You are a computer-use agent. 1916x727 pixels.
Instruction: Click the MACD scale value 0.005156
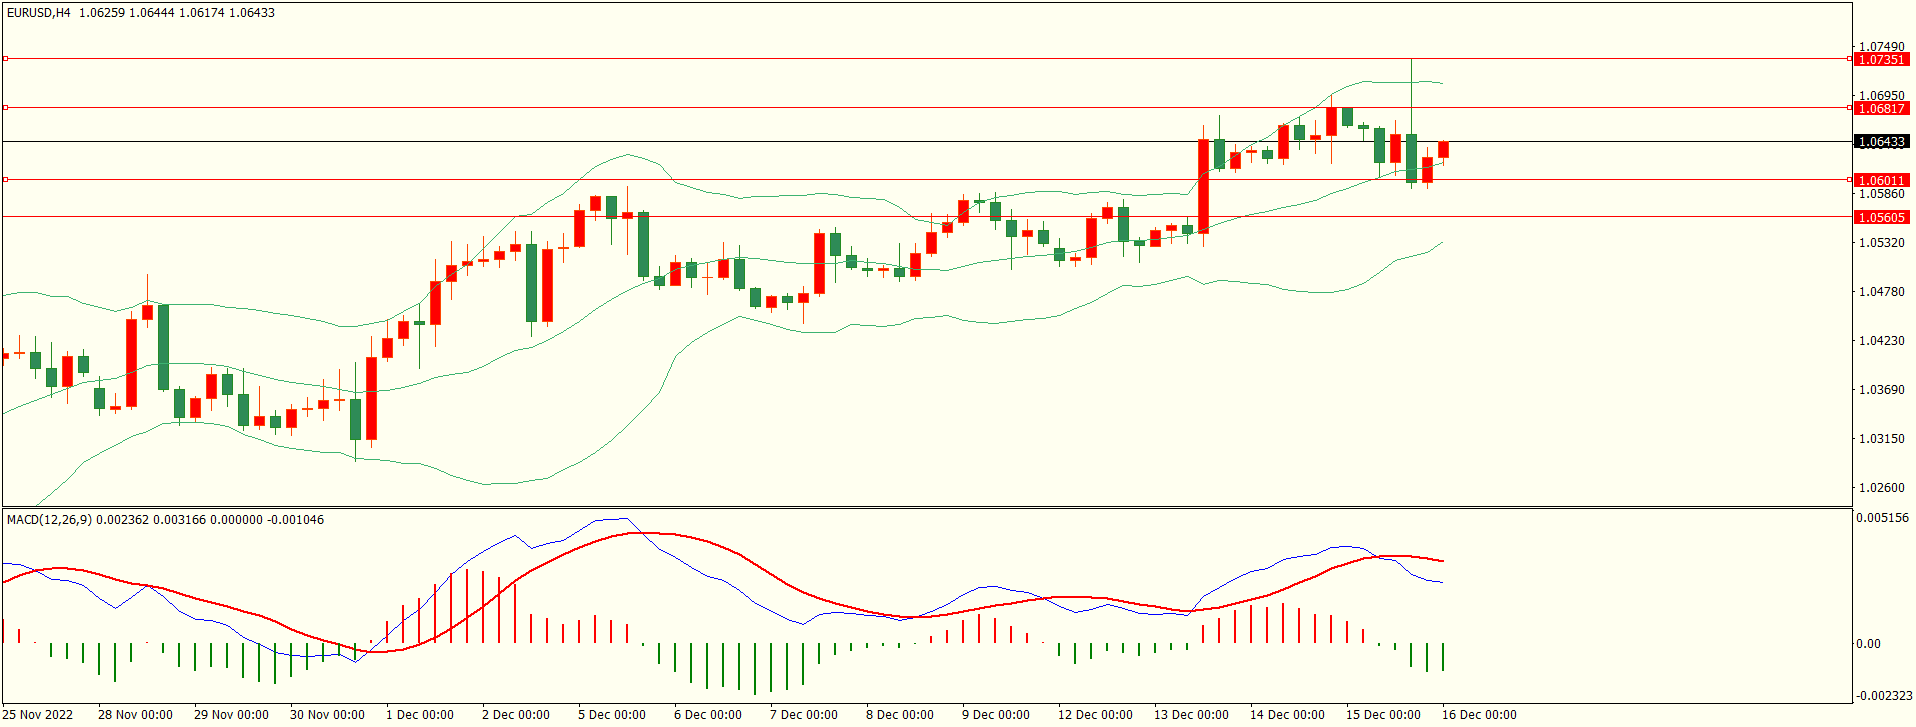(x=1882, y=518)
